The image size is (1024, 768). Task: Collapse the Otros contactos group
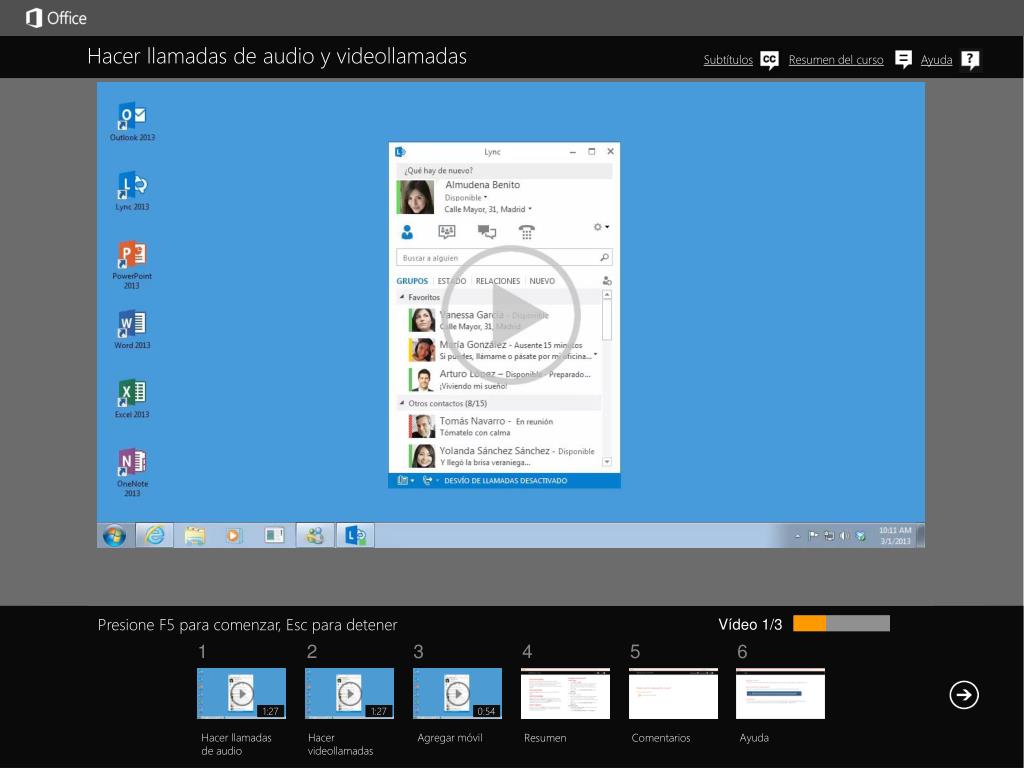pos(402,404)
